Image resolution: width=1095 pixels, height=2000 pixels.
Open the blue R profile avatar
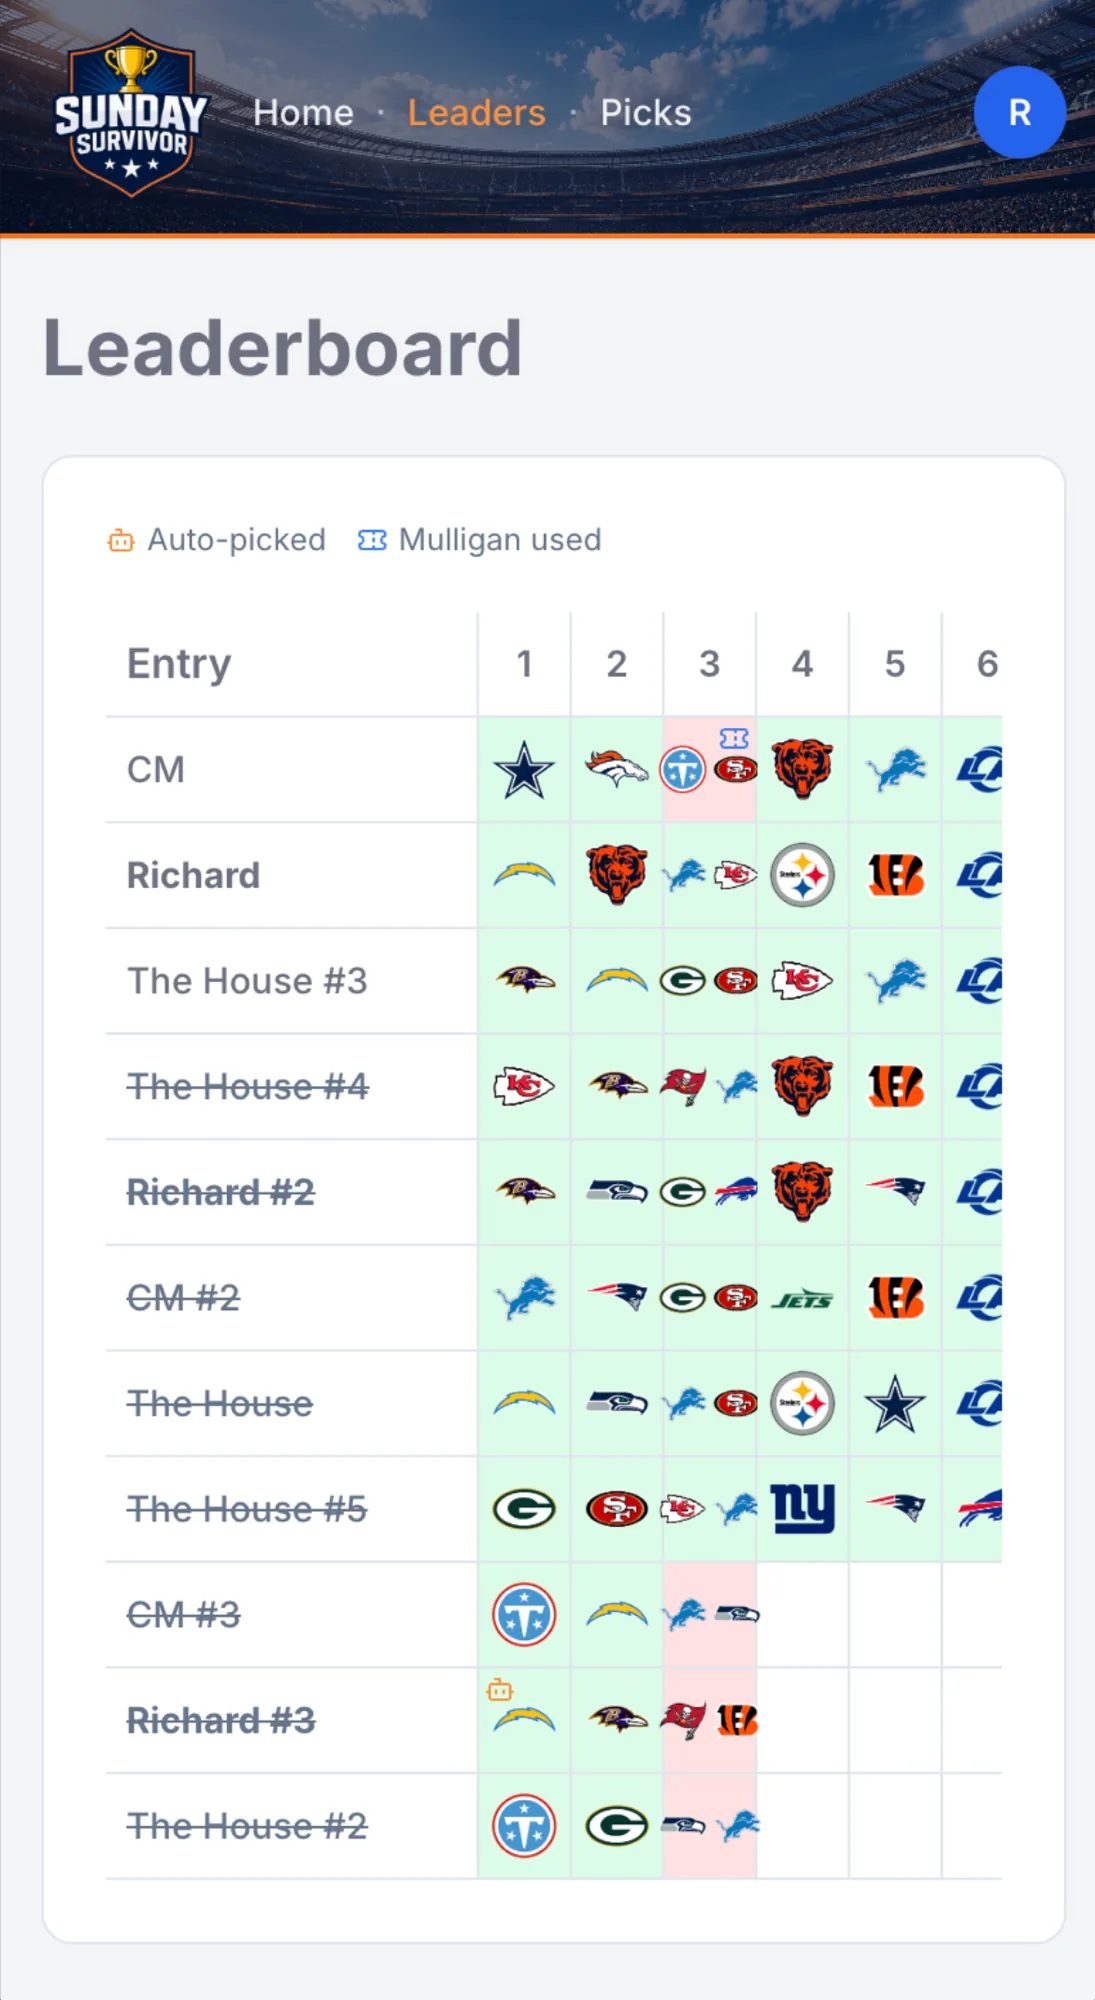pyautogui.click(x=1019, y=112)
